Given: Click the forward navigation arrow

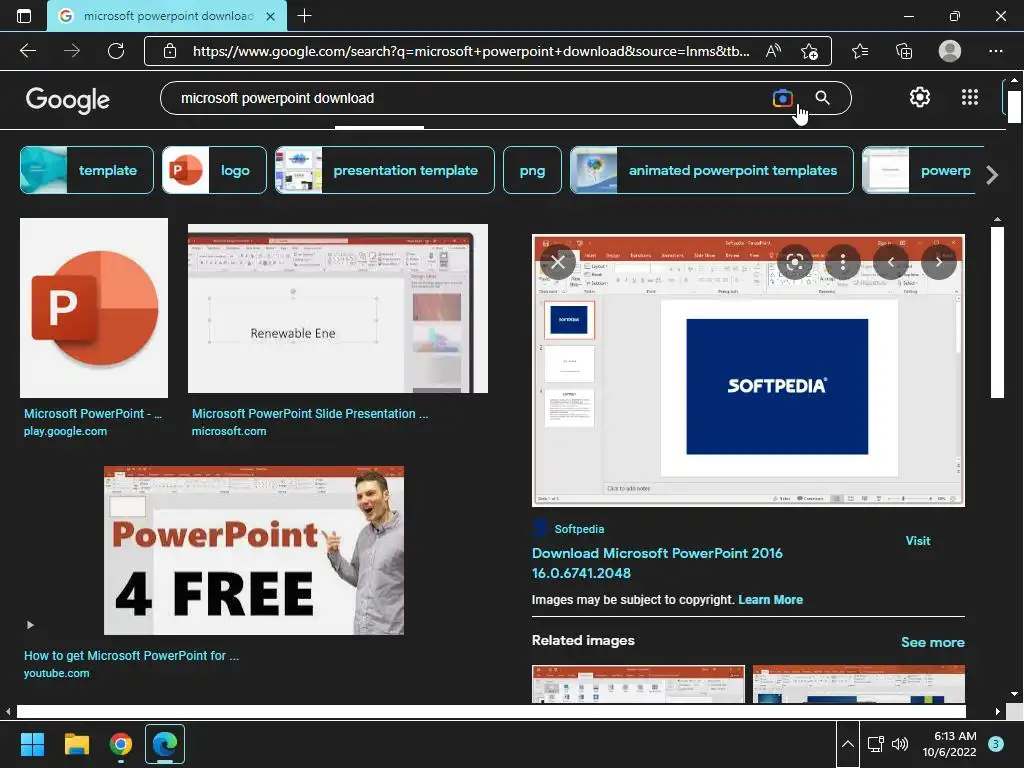Looking at the screenshot, I should coord(72,51).
